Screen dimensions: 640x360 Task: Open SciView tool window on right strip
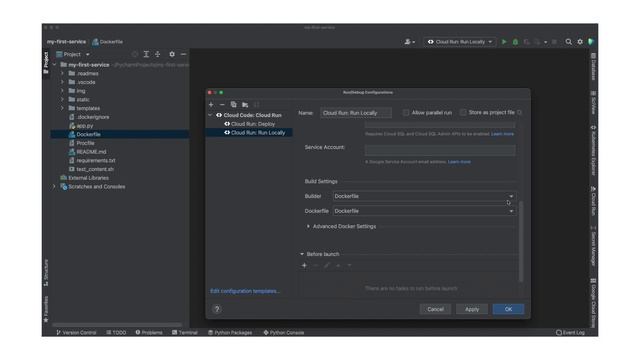(x=593, y=102)
